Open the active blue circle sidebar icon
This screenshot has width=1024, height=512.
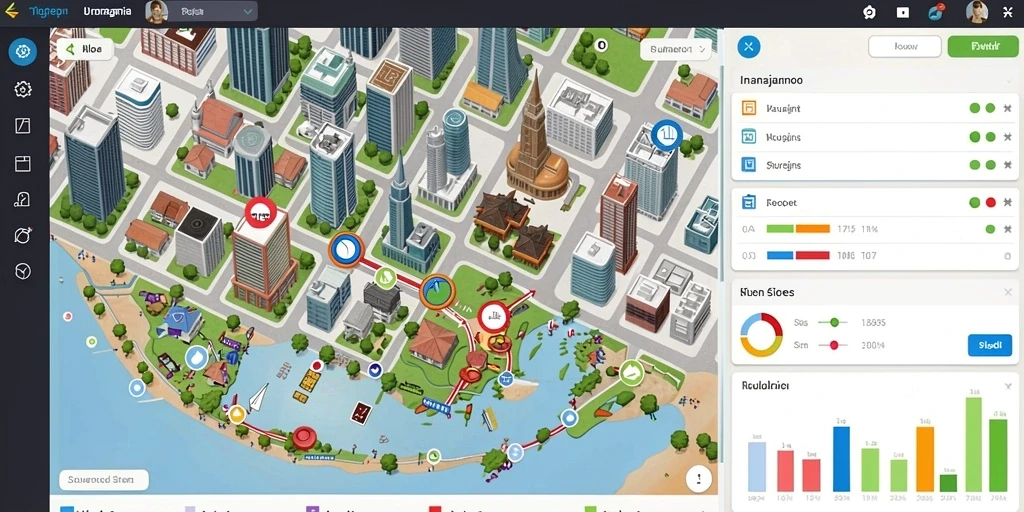[23, 51]
